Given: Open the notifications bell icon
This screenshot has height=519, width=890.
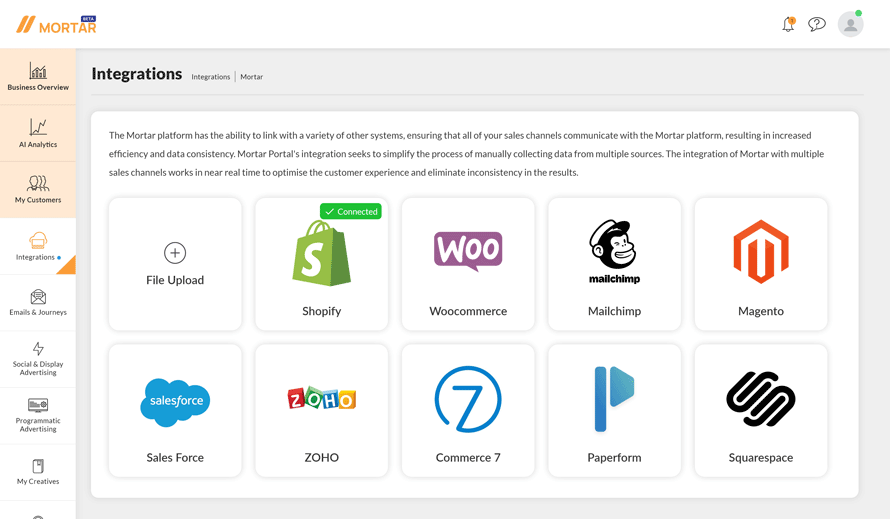Looking at the screenshot, I should 788,24.
